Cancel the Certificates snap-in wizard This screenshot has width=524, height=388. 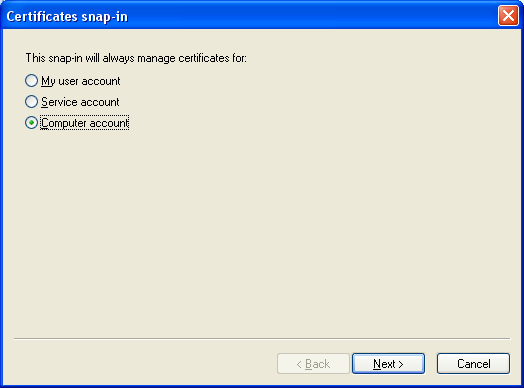coord(473,364)
